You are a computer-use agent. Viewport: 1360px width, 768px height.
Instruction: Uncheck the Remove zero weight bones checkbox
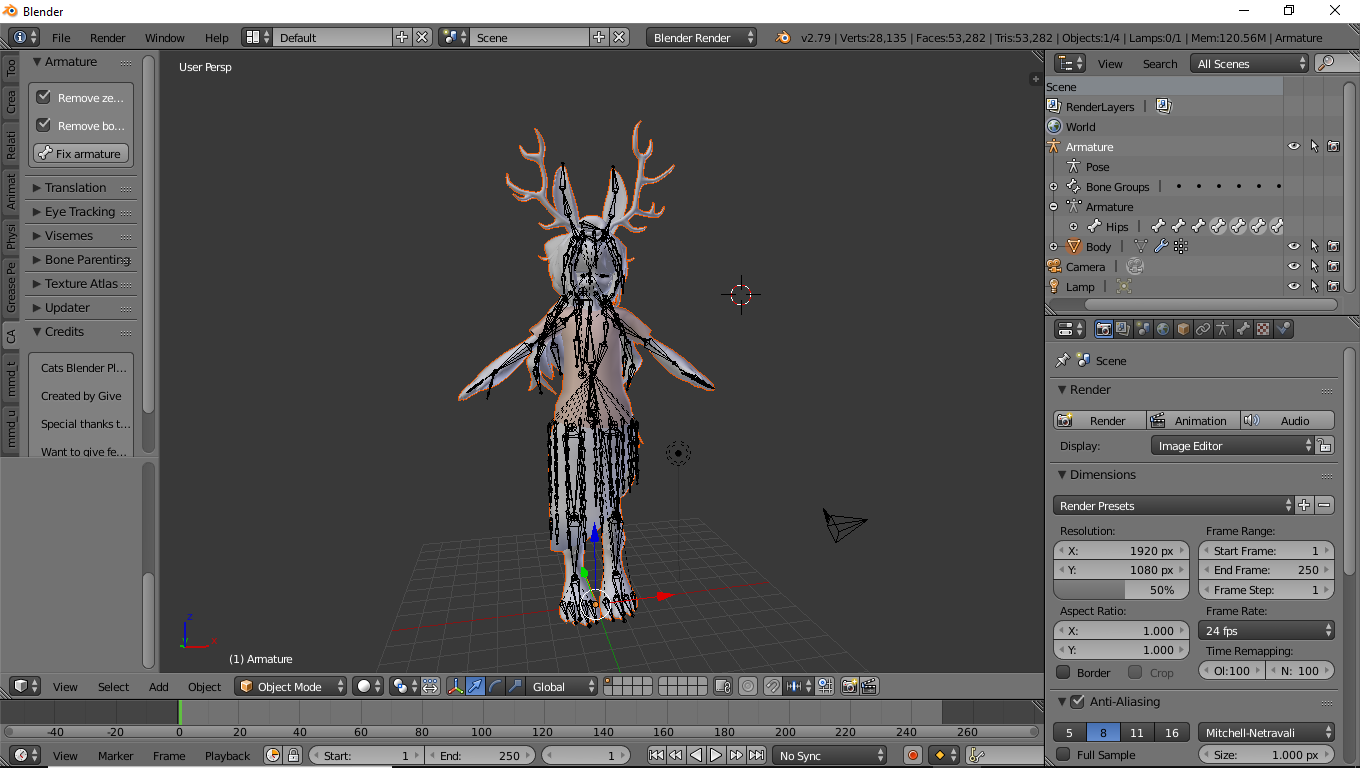tap(44, 97)
